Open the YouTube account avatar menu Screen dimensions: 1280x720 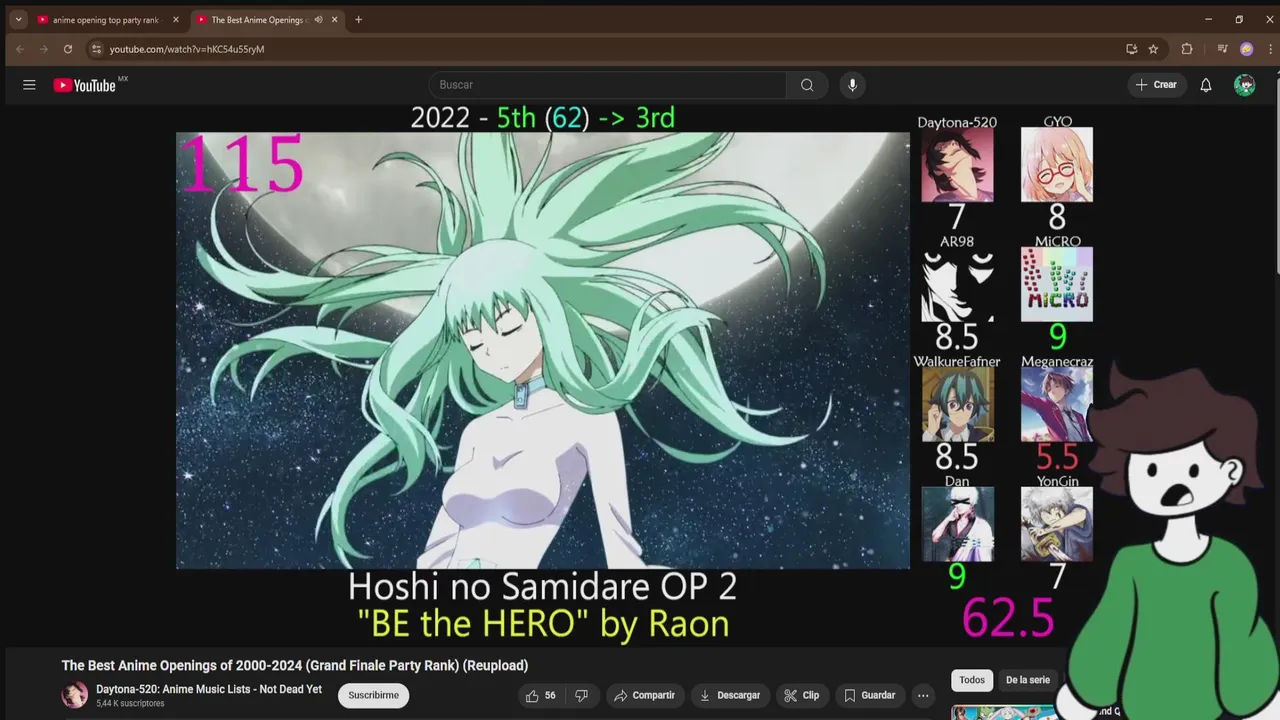(1244, 85)
